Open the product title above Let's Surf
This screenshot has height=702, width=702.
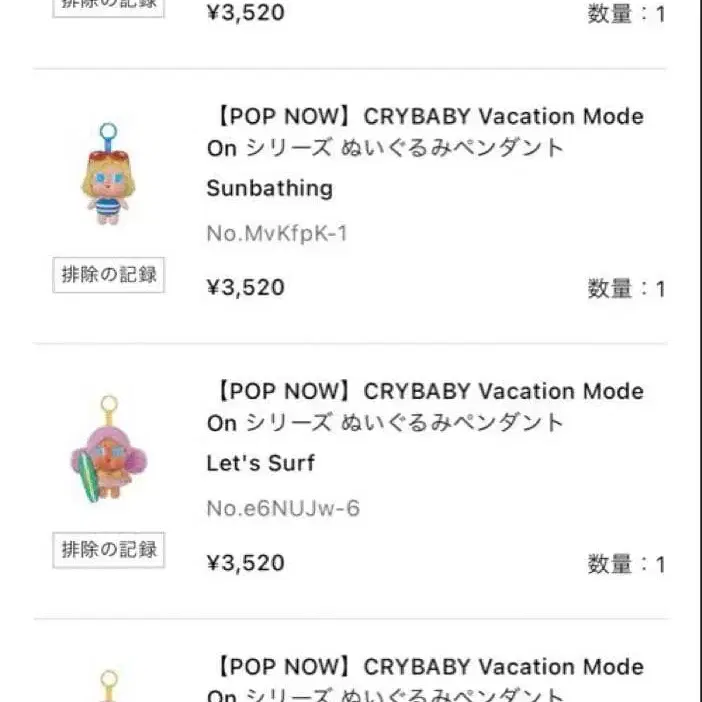click(x=425, y=407)
